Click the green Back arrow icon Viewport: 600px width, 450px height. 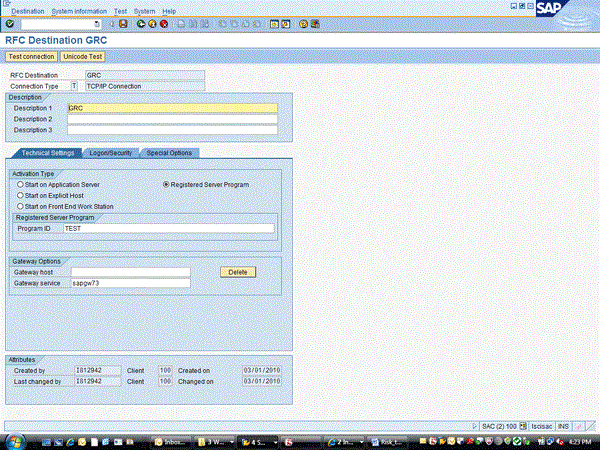point(141,23)
